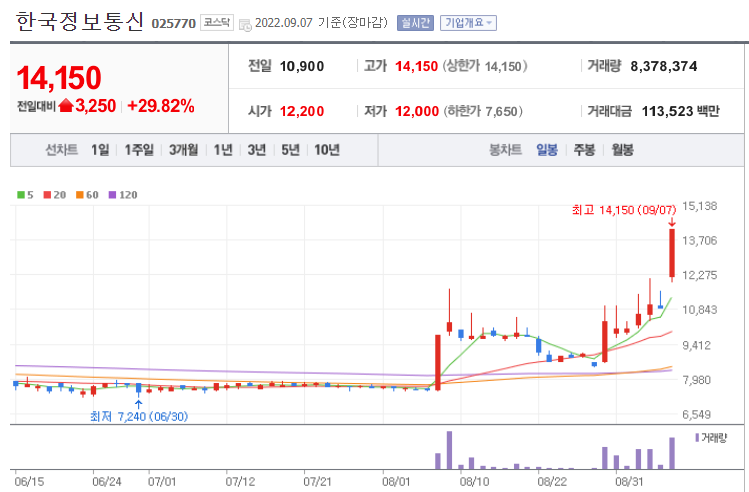Click the 거래대금 value 113,523 백만
The width and height of the screenshot is (749, 492).
(680, 111)
